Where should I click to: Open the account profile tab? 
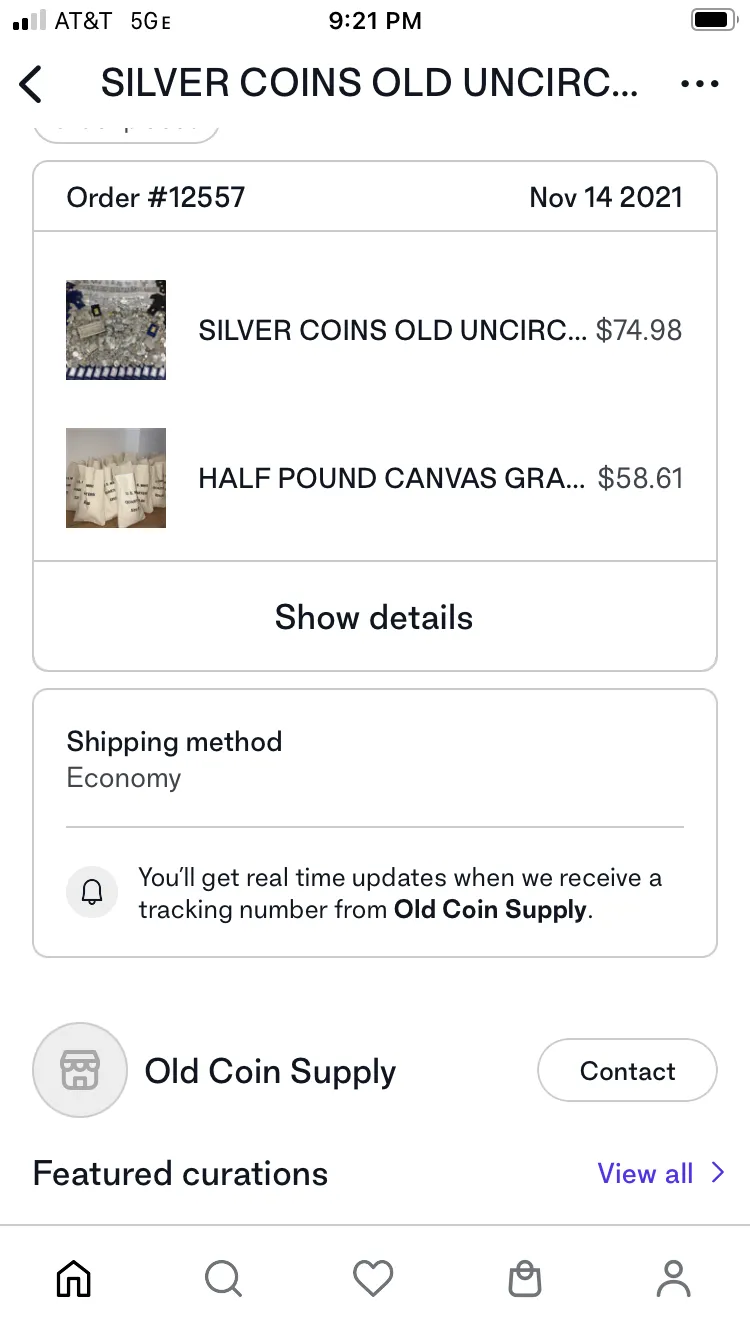coord(673,1278)
